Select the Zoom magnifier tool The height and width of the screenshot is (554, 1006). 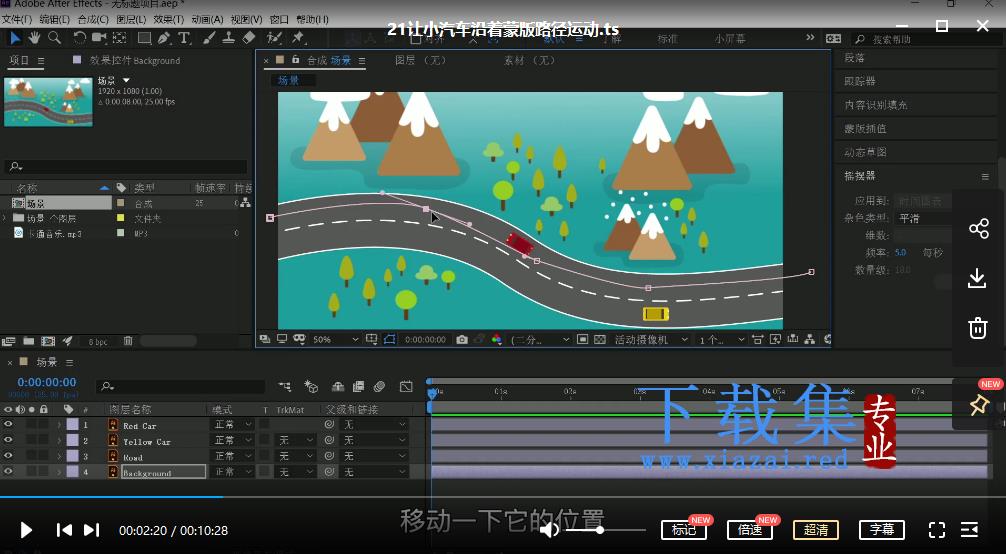pyautogui.click(x=55, y=38)
